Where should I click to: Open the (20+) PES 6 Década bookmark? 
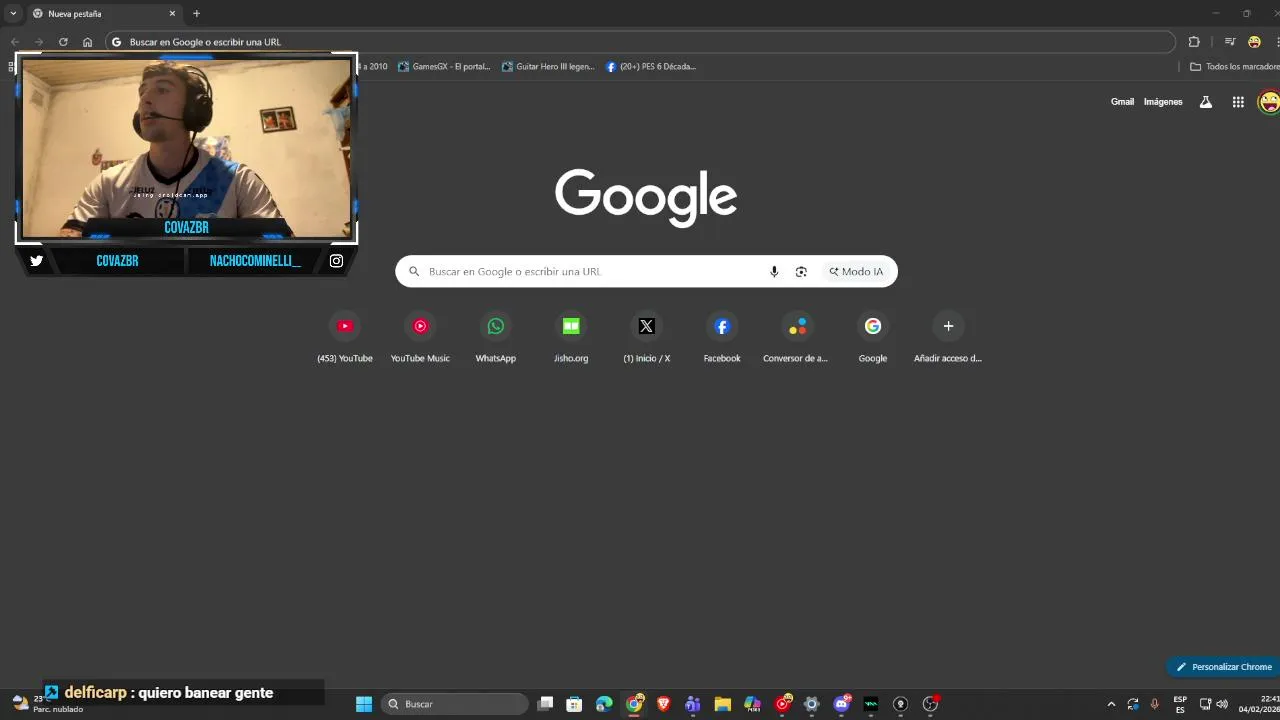(x=651, y=67)
